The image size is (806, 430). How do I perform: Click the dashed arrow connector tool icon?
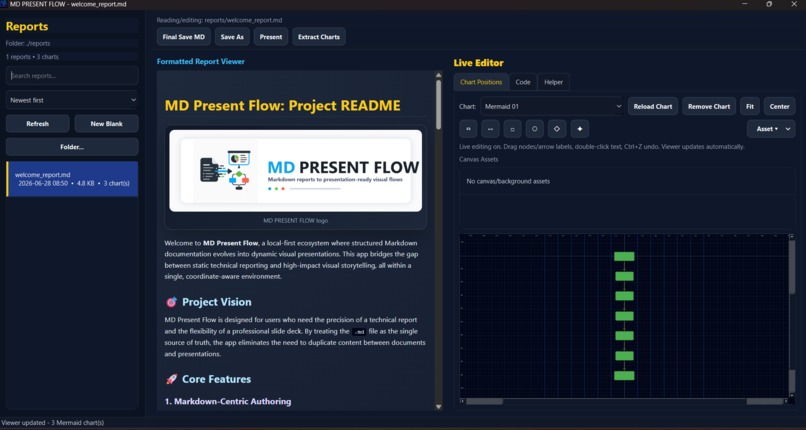coord(490,129)
